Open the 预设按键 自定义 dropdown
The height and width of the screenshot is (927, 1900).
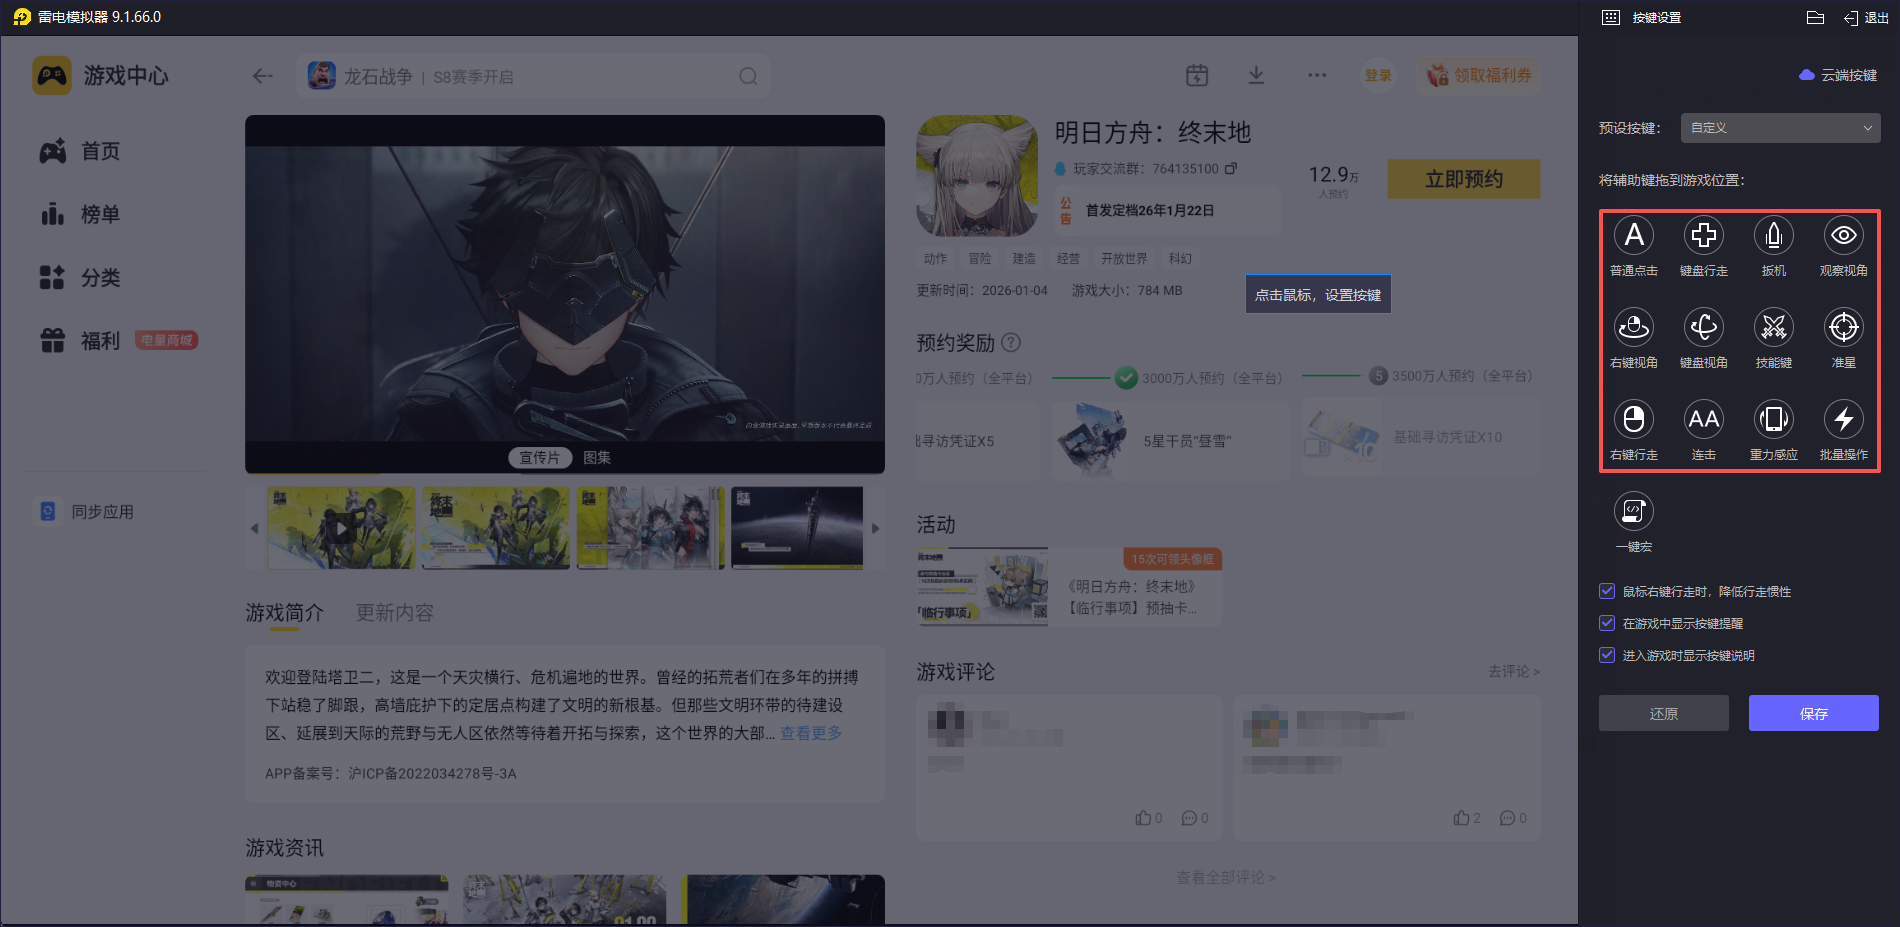(x=1780, y=128)
